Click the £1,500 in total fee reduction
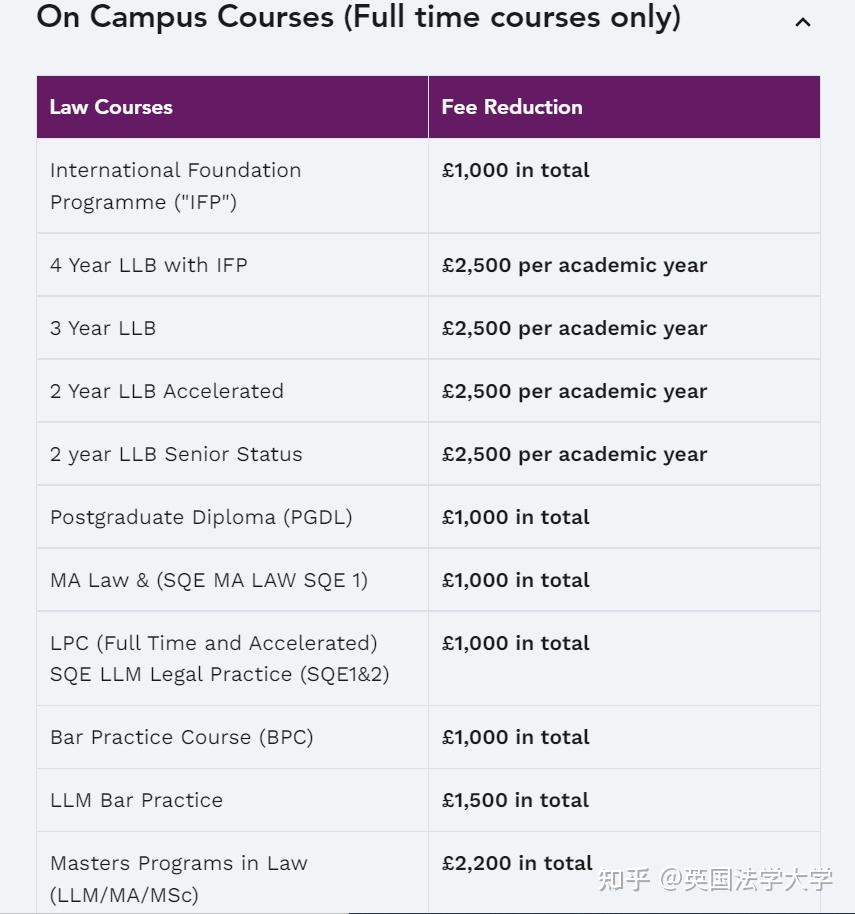 pyautogui.click(x=516, y=800)
